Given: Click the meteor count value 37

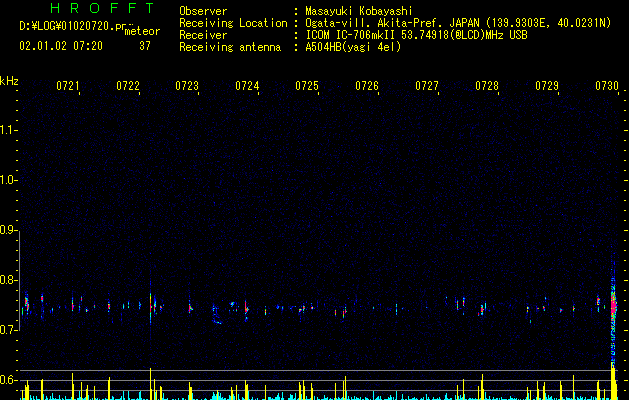Looking at the screenshot, I should point(145,46).
